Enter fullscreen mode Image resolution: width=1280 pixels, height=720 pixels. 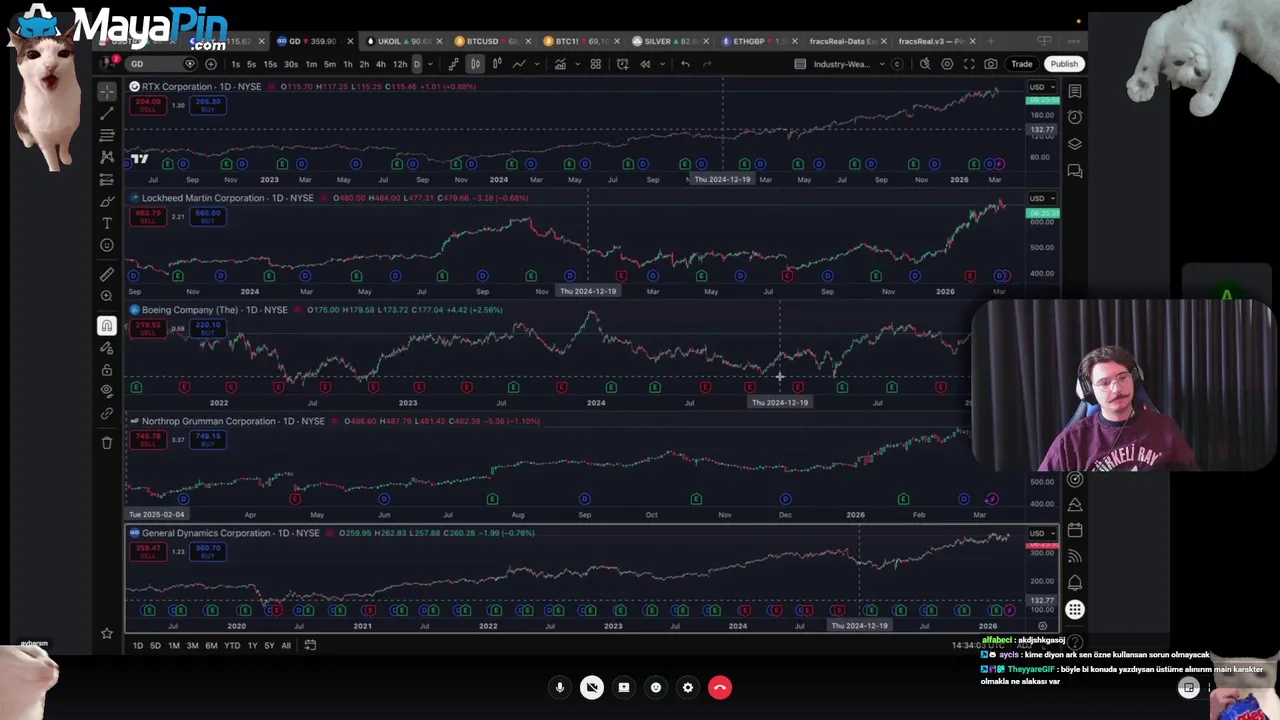pos(969,64)
